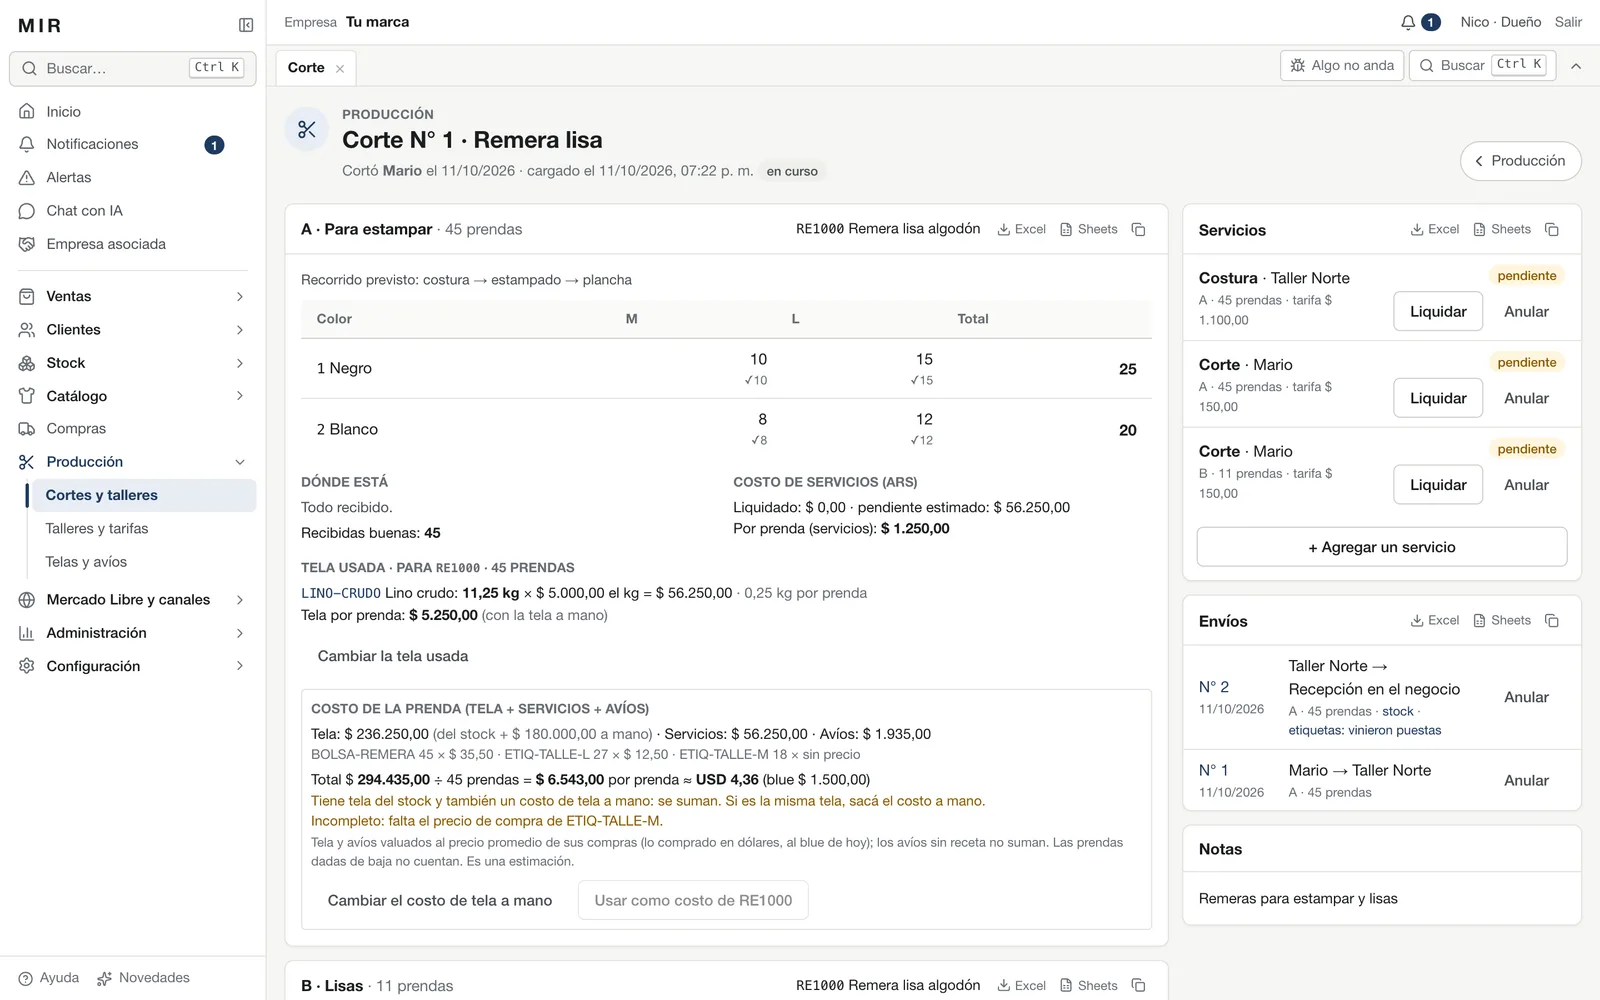Click Cambiar la tela usada

(393, 656)
